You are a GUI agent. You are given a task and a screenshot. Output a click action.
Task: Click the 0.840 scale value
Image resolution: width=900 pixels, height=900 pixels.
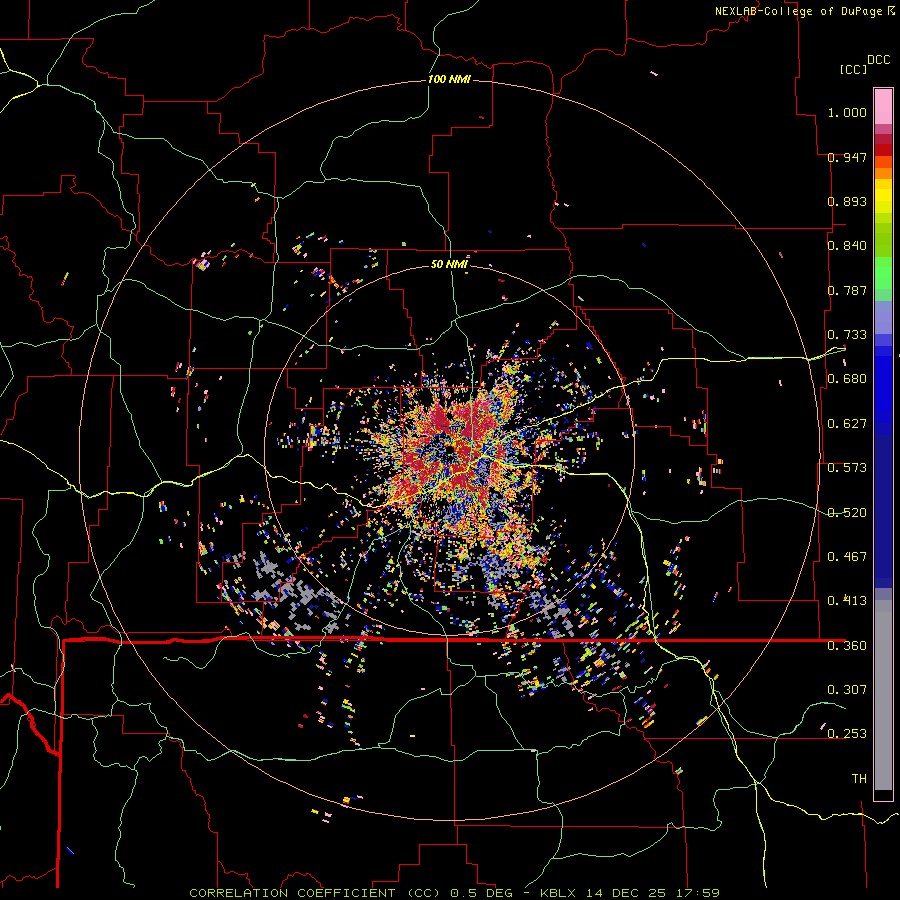847,246
